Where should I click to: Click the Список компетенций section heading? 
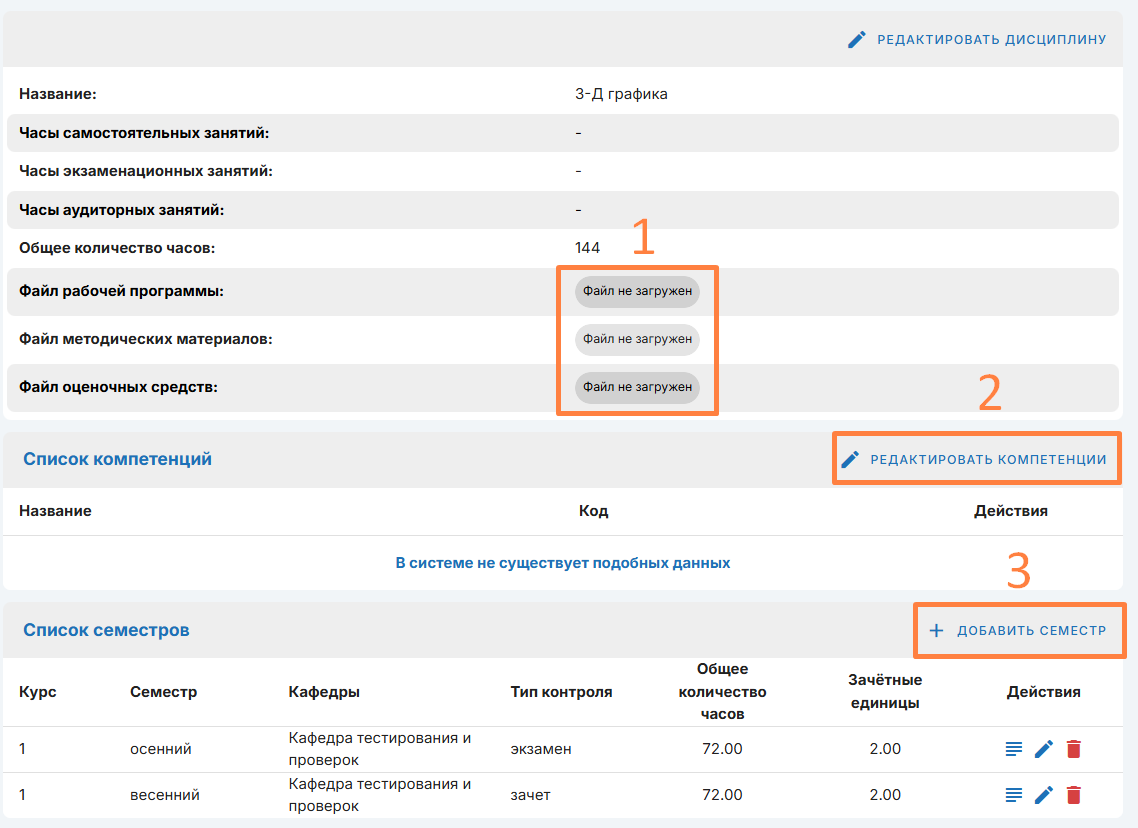tap(117, 460)
